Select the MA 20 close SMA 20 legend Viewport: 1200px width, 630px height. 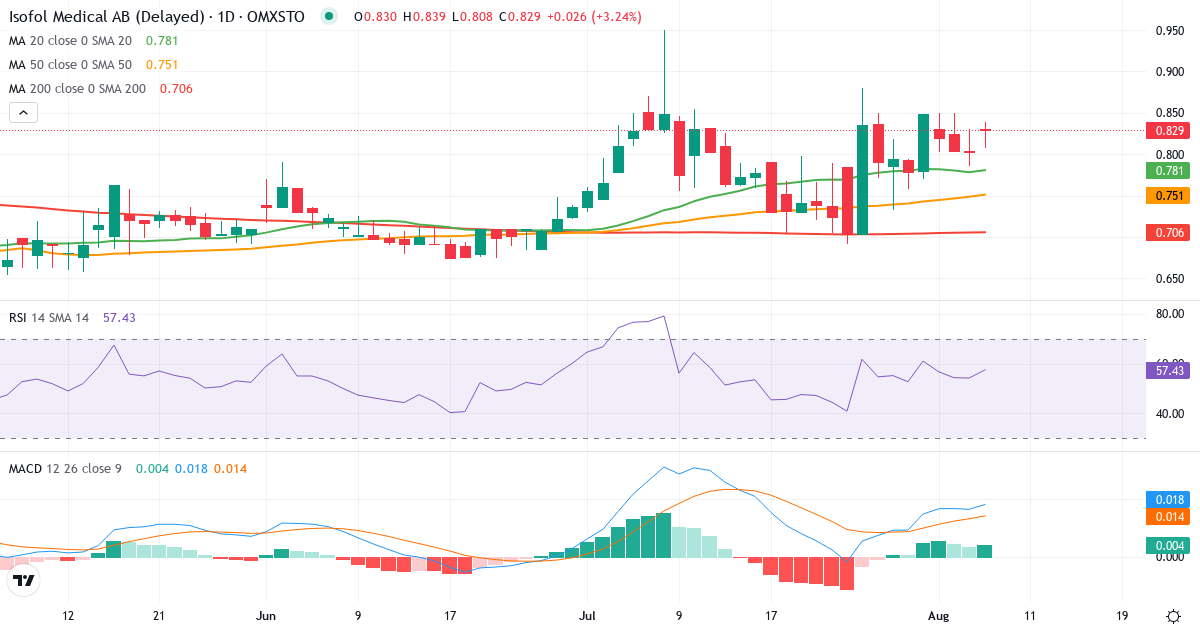click(x=73, y=40)
